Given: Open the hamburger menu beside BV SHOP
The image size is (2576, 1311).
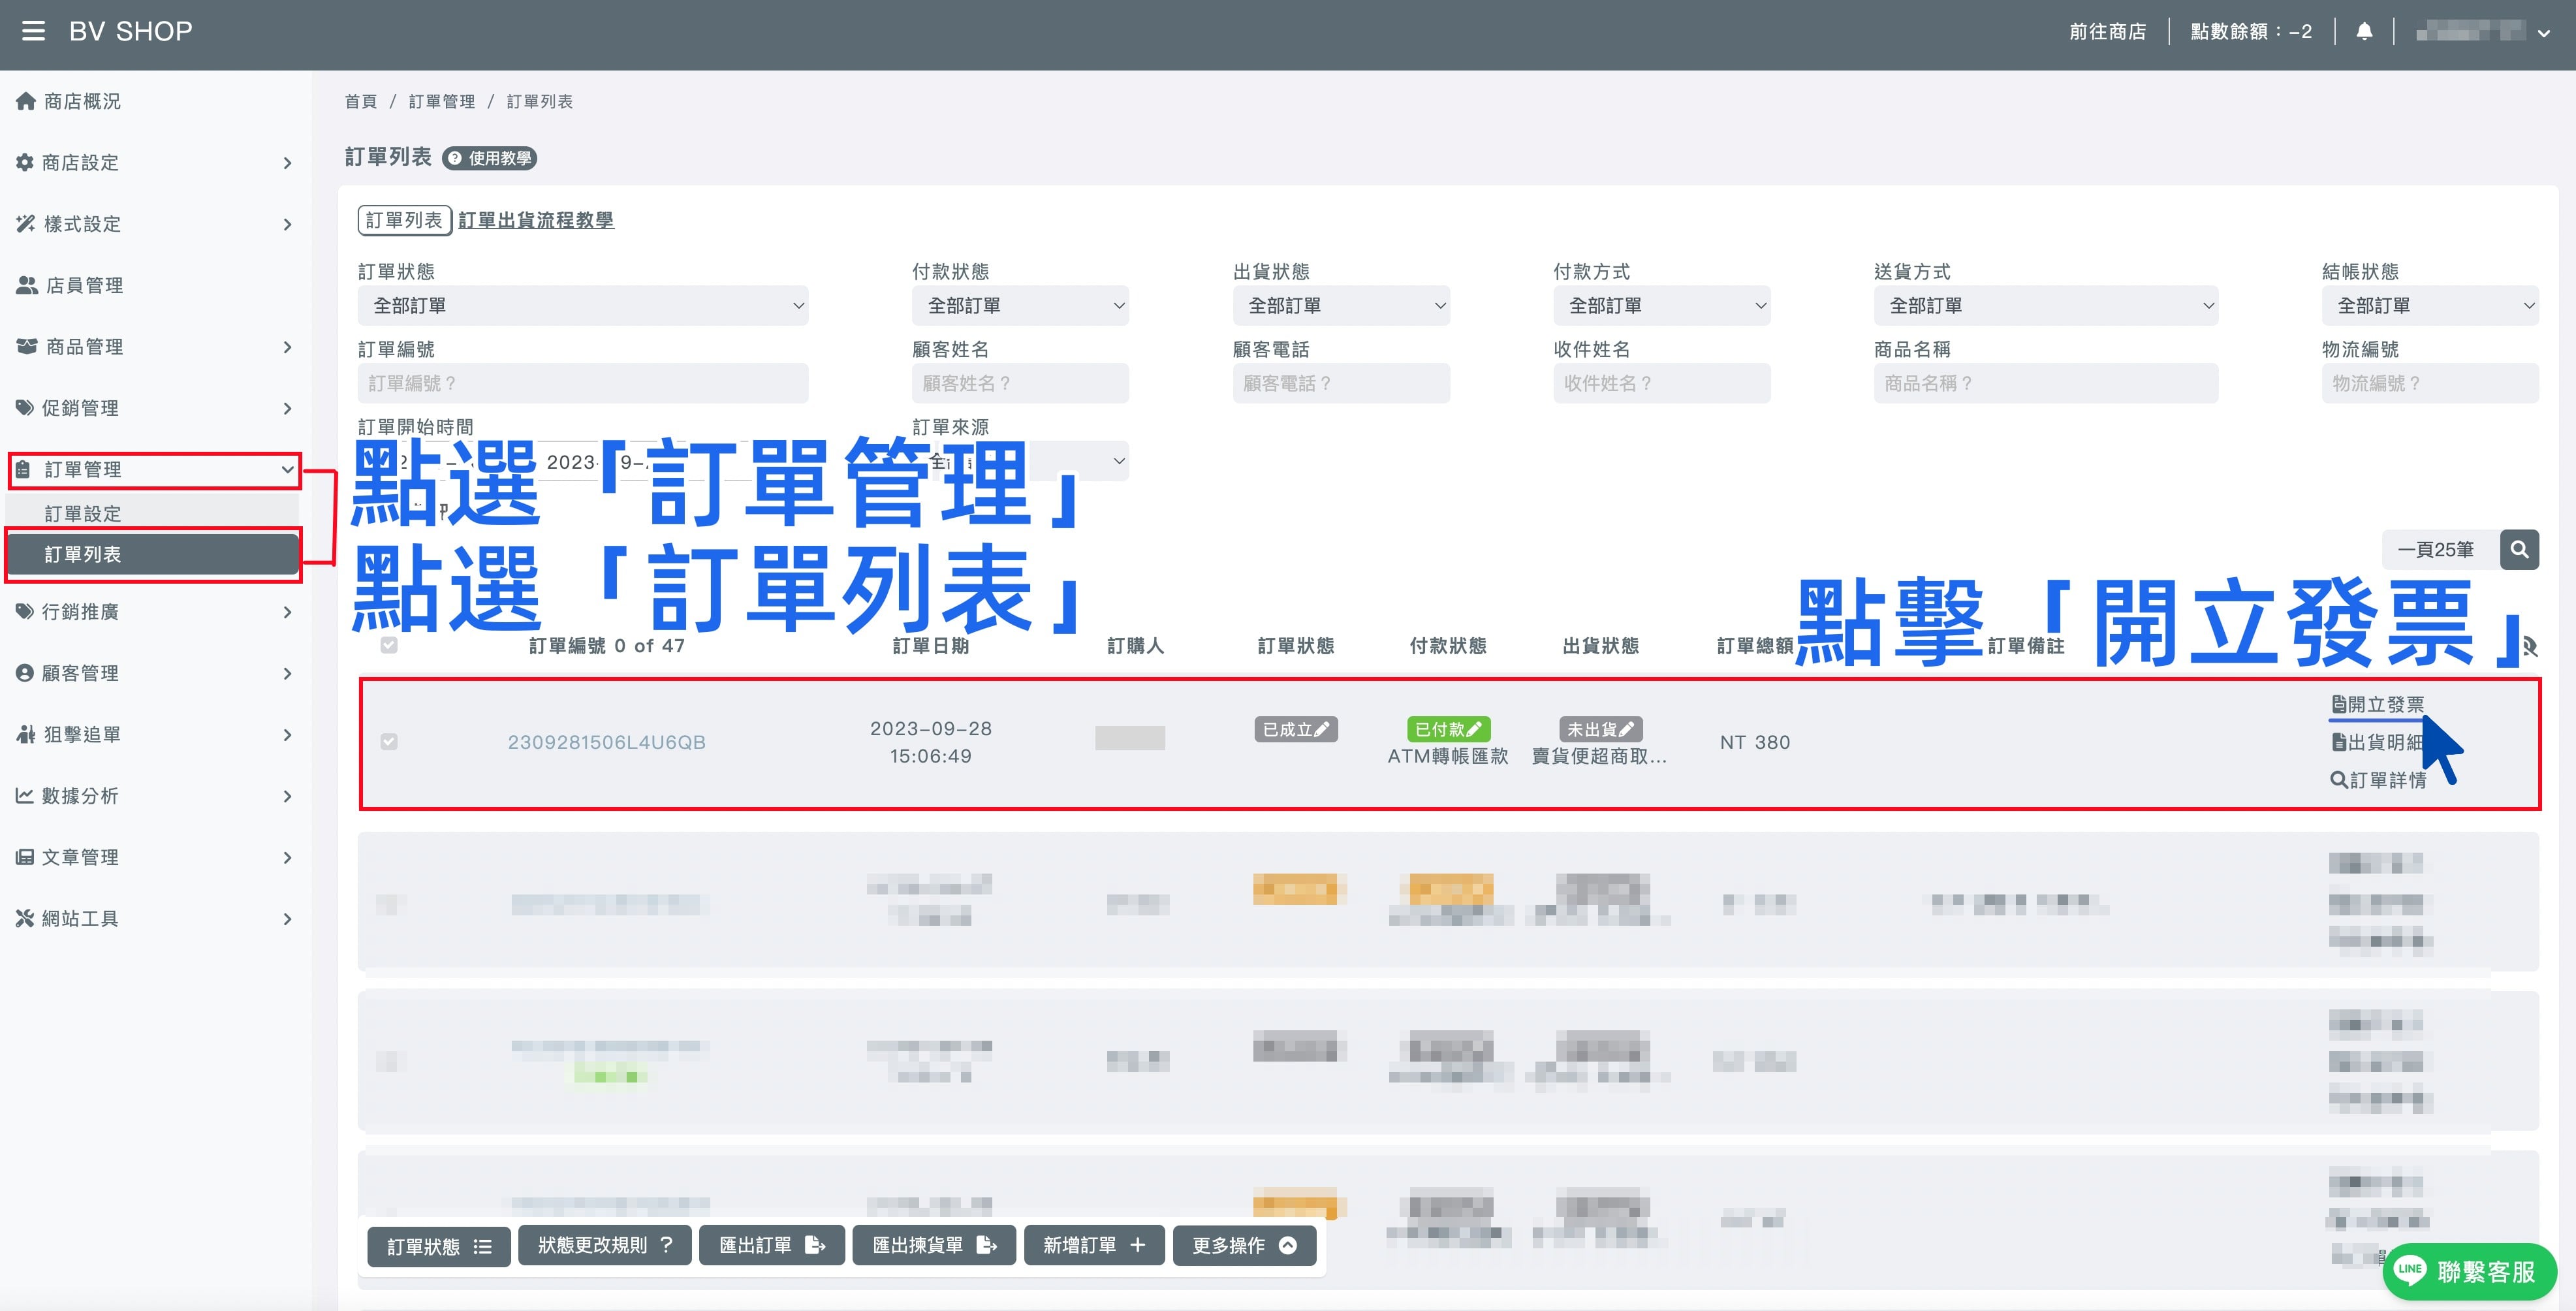Looking at the screenshot, I should click(x=33, y=31).
